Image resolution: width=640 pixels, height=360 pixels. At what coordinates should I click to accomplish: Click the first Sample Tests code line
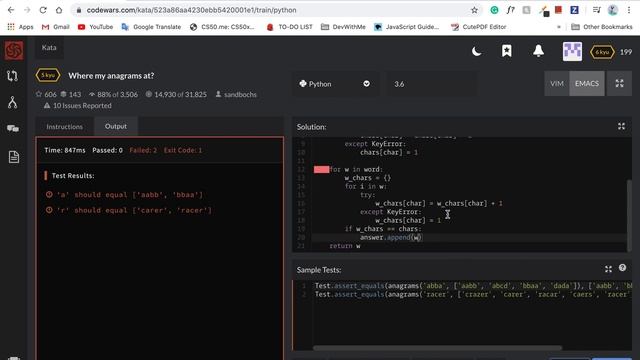(x=473, y=286)
